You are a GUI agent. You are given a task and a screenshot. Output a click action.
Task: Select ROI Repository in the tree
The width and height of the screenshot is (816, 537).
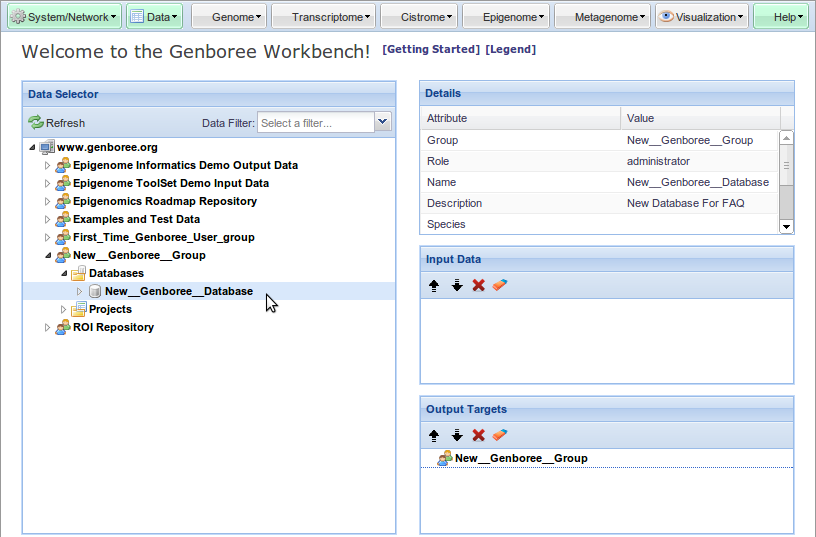113,327
